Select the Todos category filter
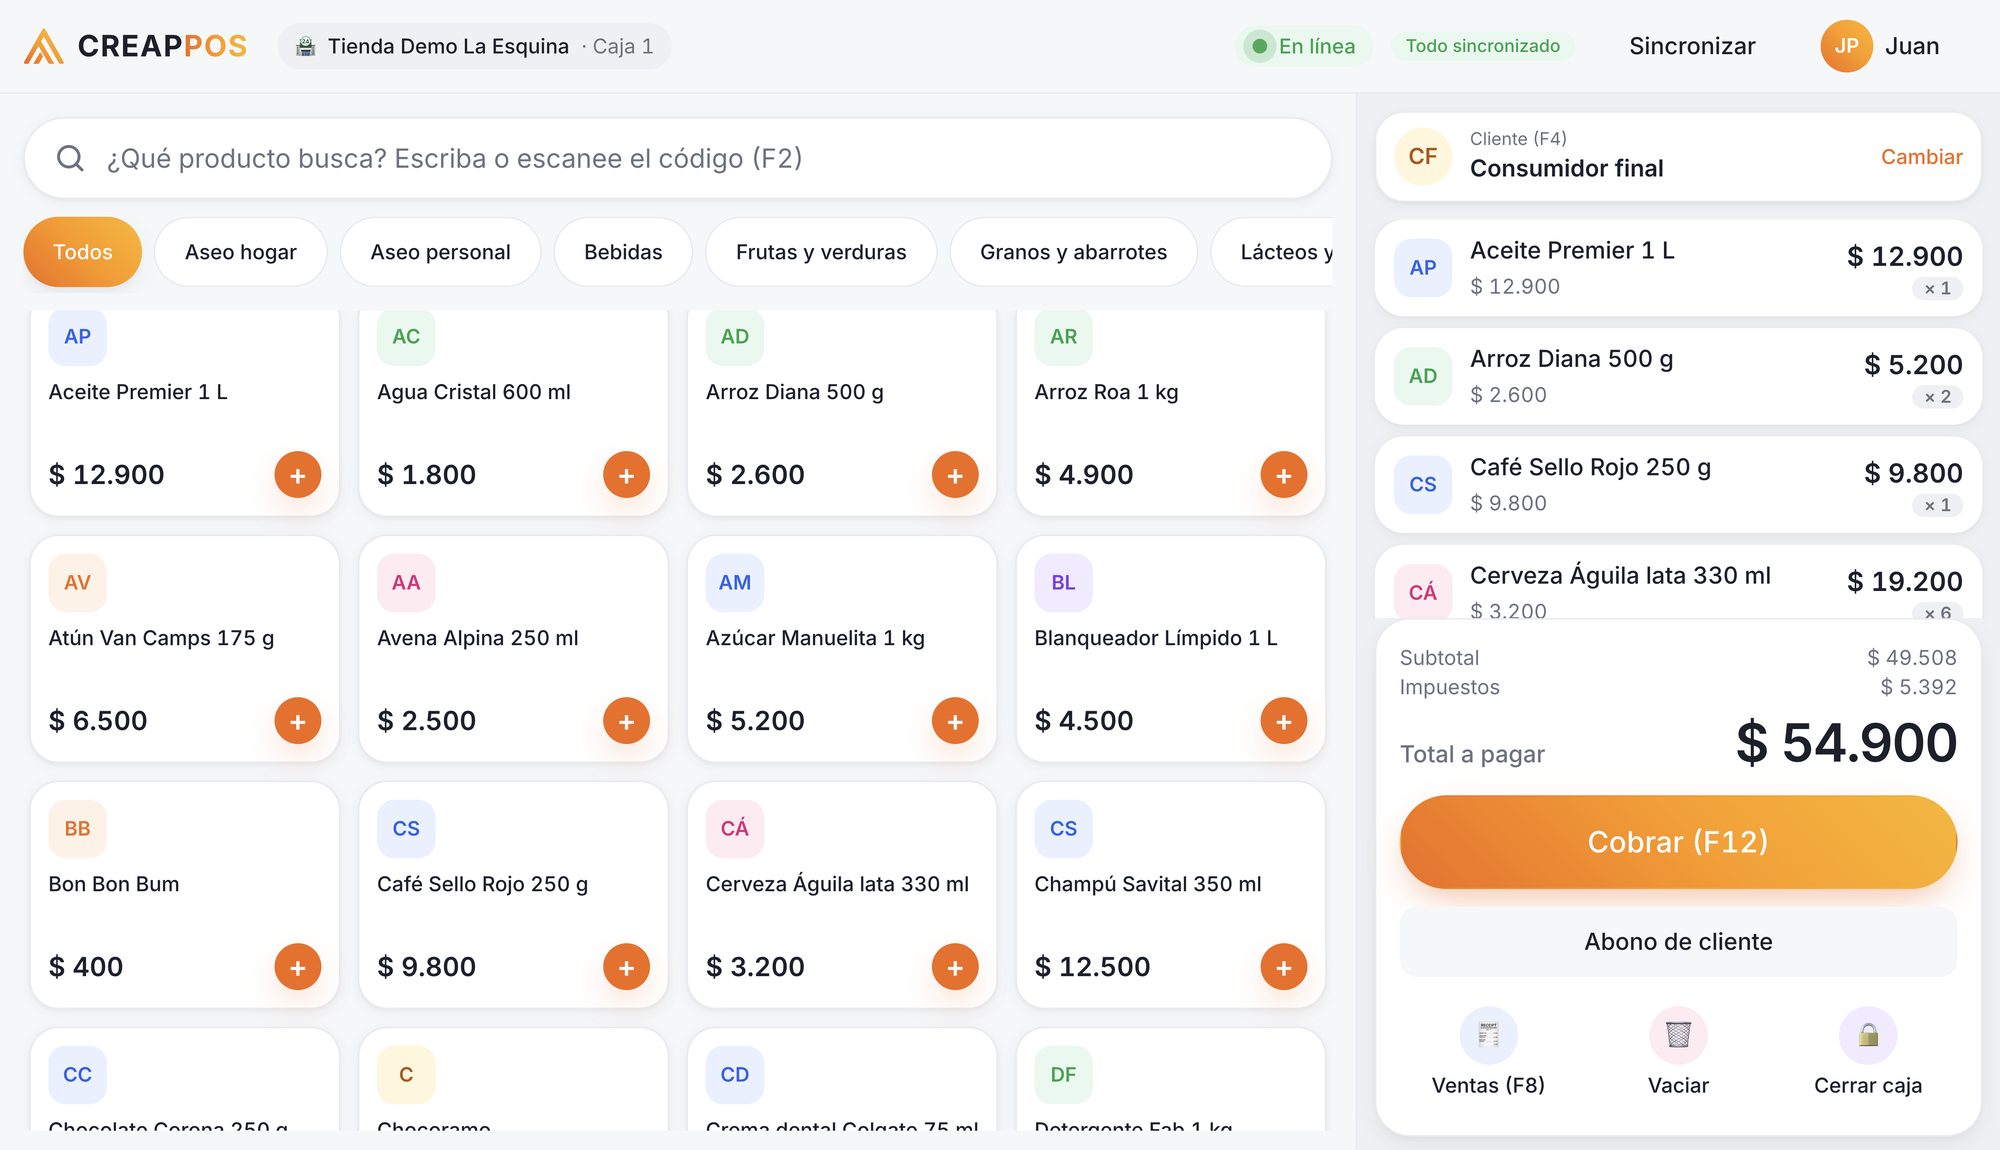Screen dimensions: 2000x1150 (83, 252)
